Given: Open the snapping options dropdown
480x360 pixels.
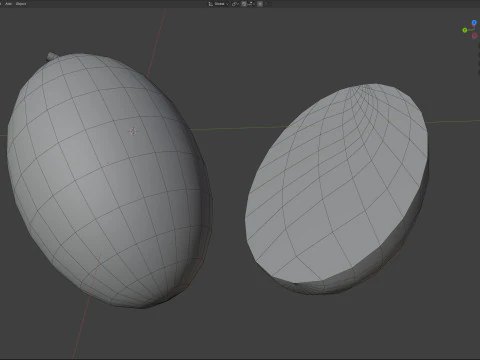Looking at the screenshot, I should pyautogui.click(x=251, y=4).
